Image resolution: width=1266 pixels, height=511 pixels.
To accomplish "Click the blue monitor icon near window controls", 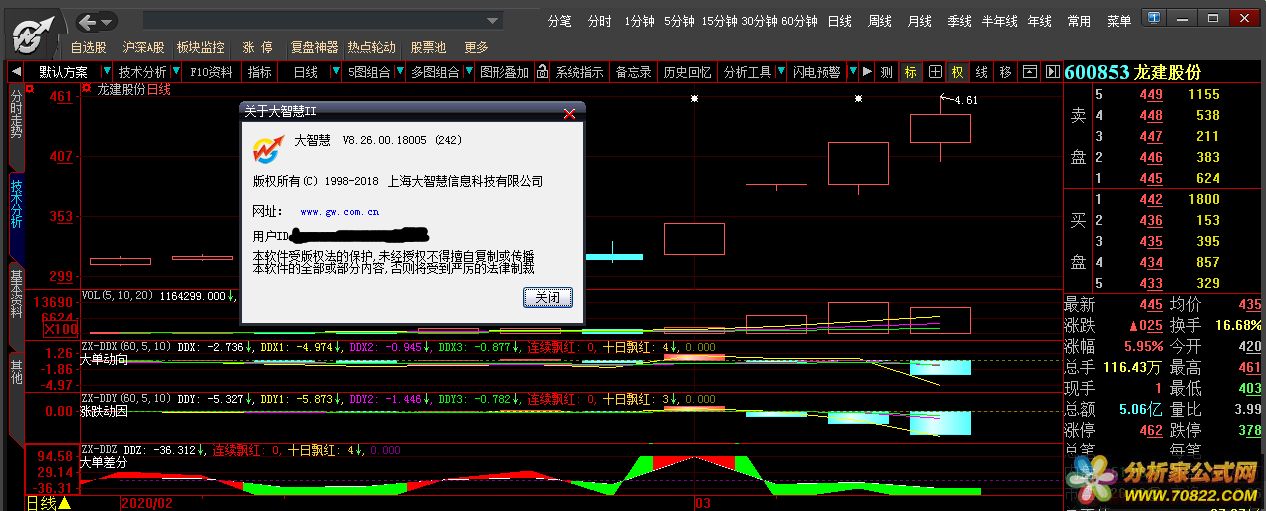I will point(1155,18).
